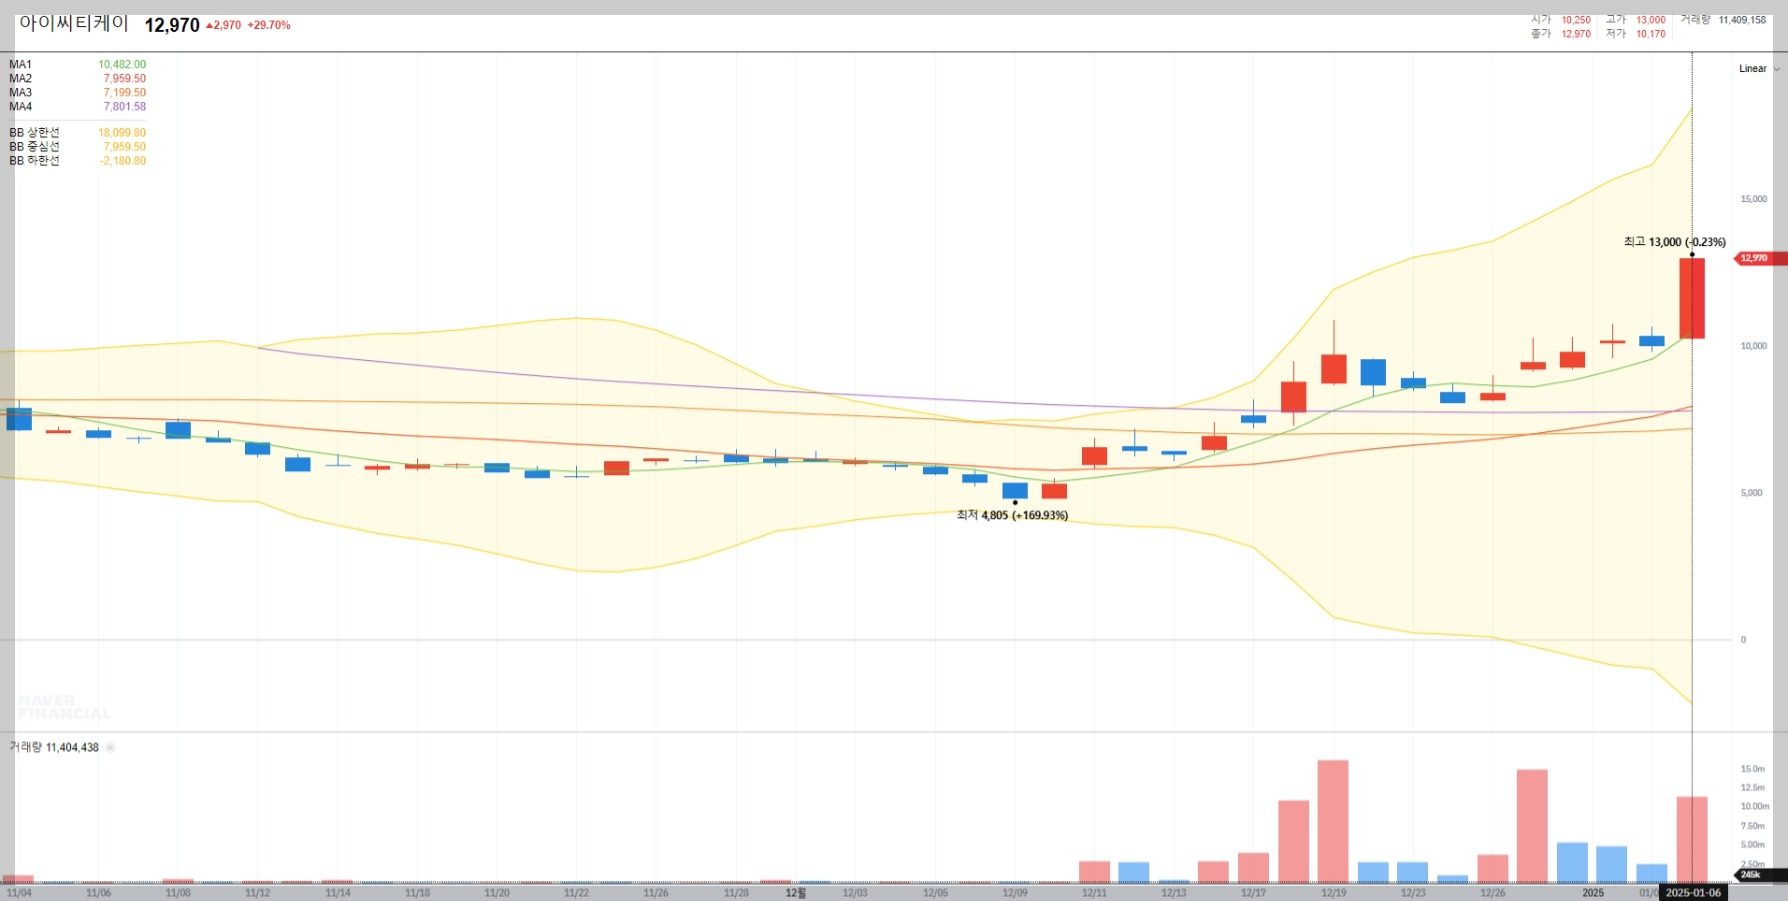Click the 5,000 price axis label
This screenshot has height=901, width=1788.
coord(1751,493)
